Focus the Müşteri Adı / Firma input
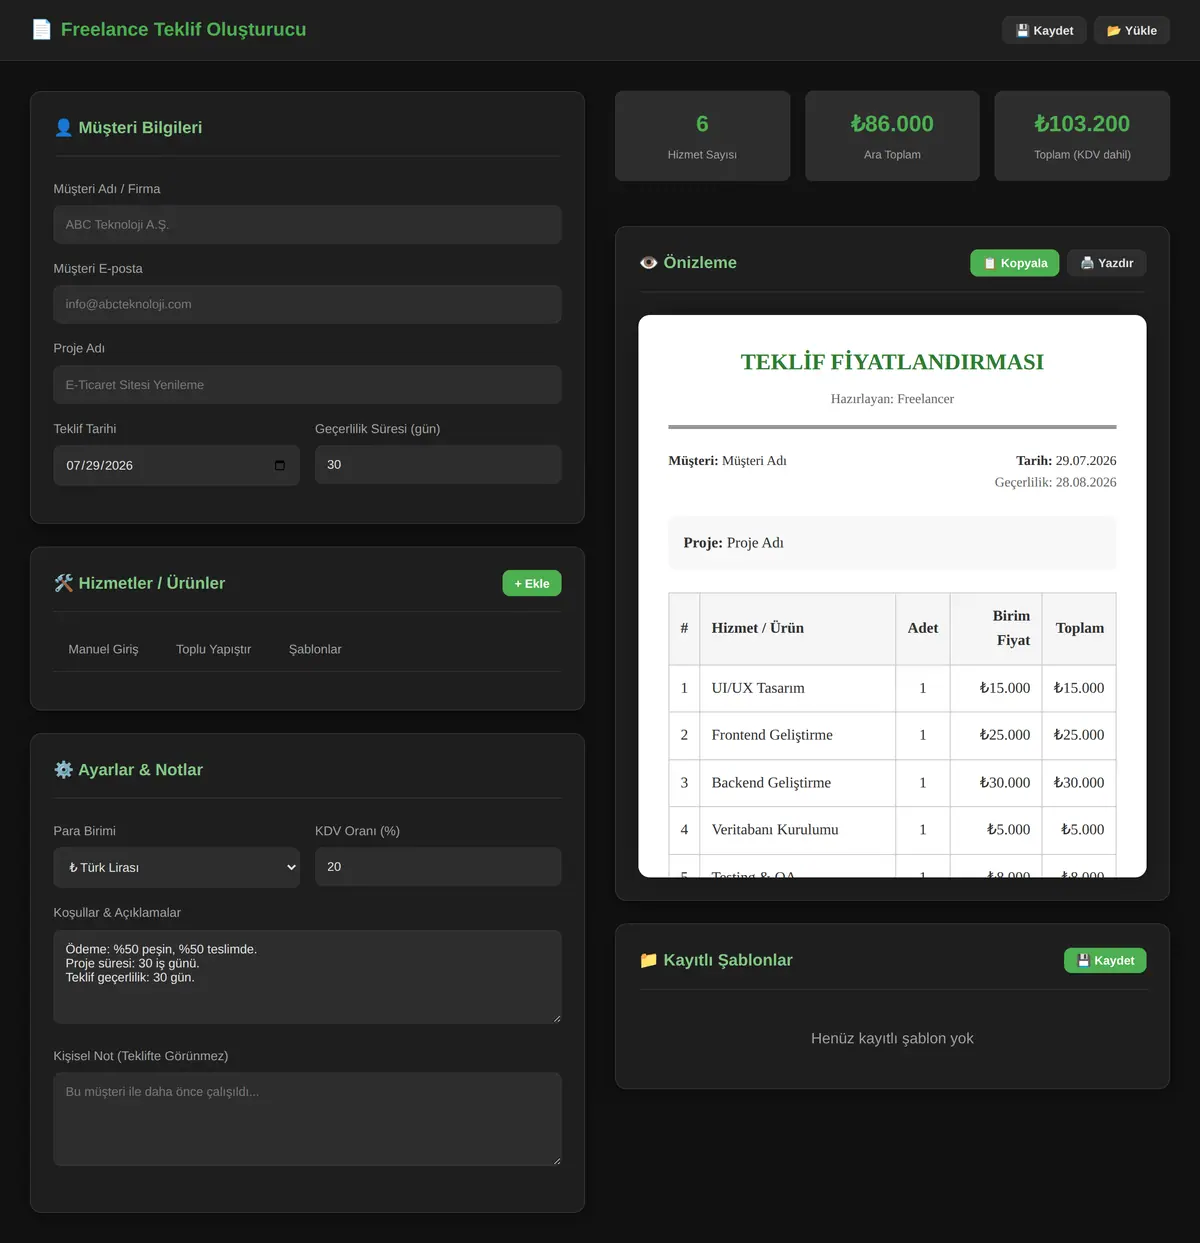Viewport: 1200px width, 1243px height. point(308,225)
